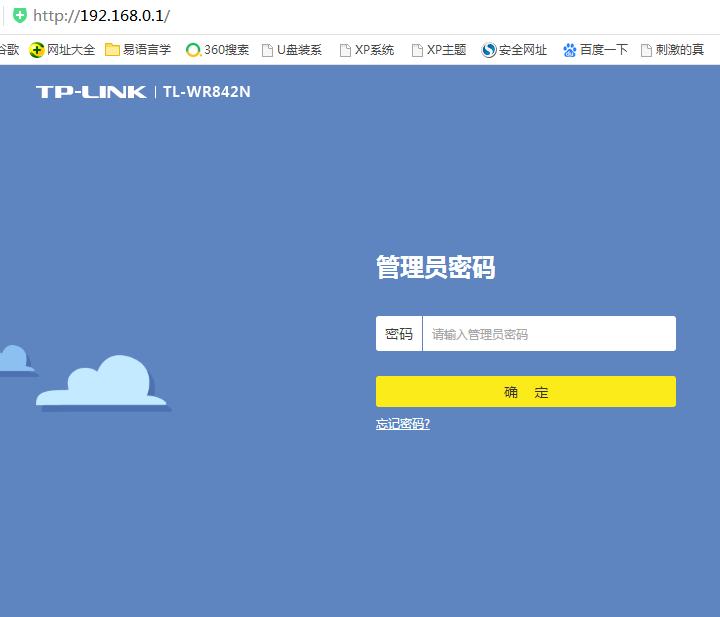
Task: Open the 安全网址 bookmark
Action: click(514, 50)
